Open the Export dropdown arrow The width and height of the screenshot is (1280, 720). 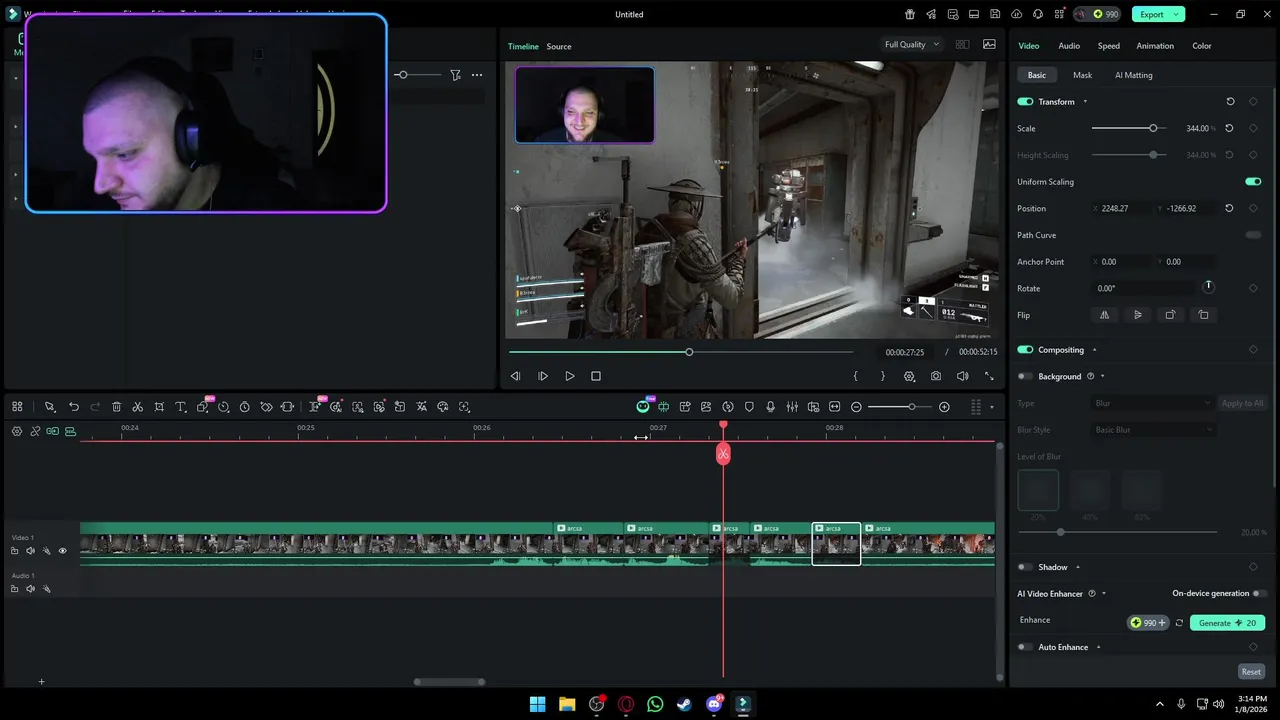tap(1176, 14)
